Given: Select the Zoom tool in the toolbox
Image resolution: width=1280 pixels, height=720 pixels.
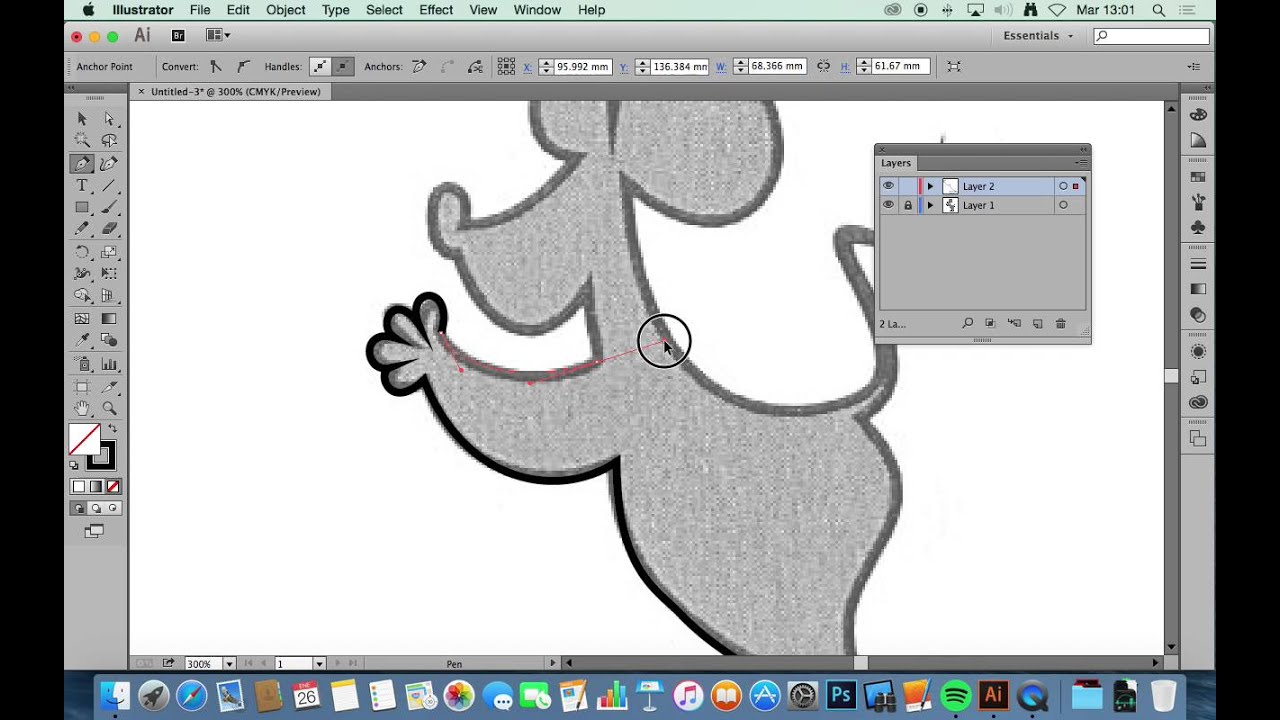Looking at the screenshot, I should tap(109, 408).
